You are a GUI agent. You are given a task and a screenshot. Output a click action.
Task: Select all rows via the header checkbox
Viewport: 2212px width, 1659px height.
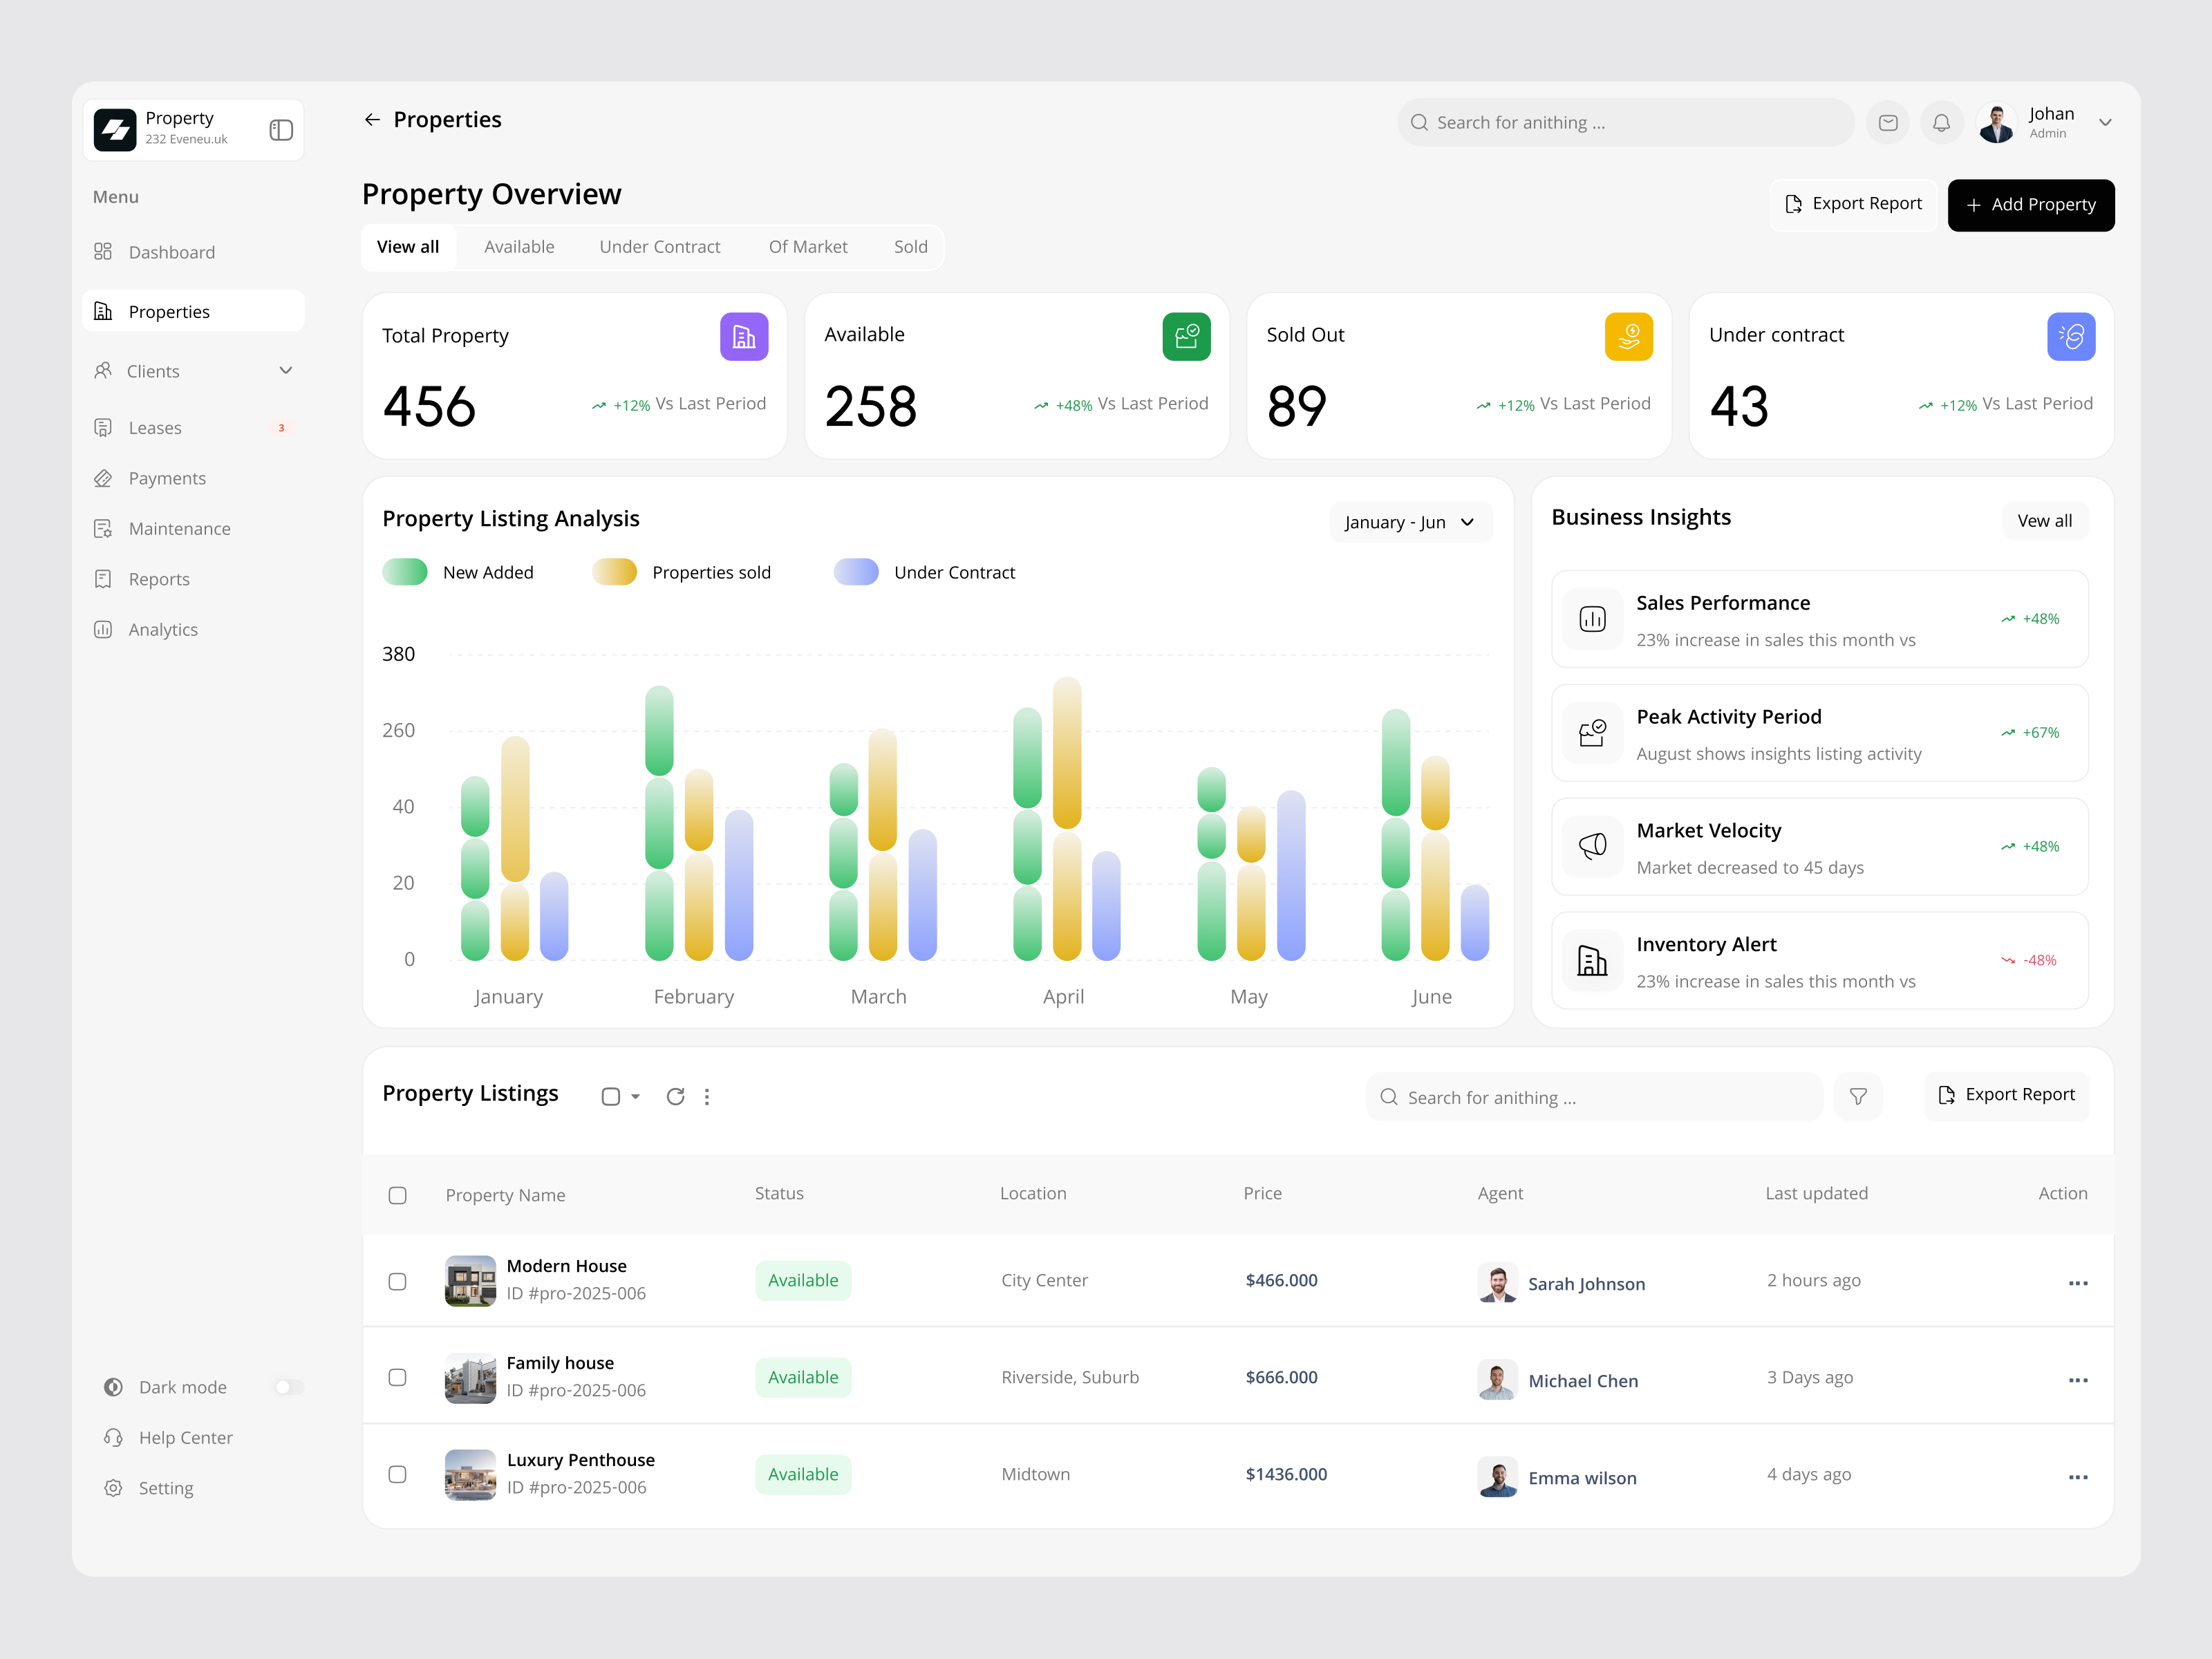(398, 1195)
